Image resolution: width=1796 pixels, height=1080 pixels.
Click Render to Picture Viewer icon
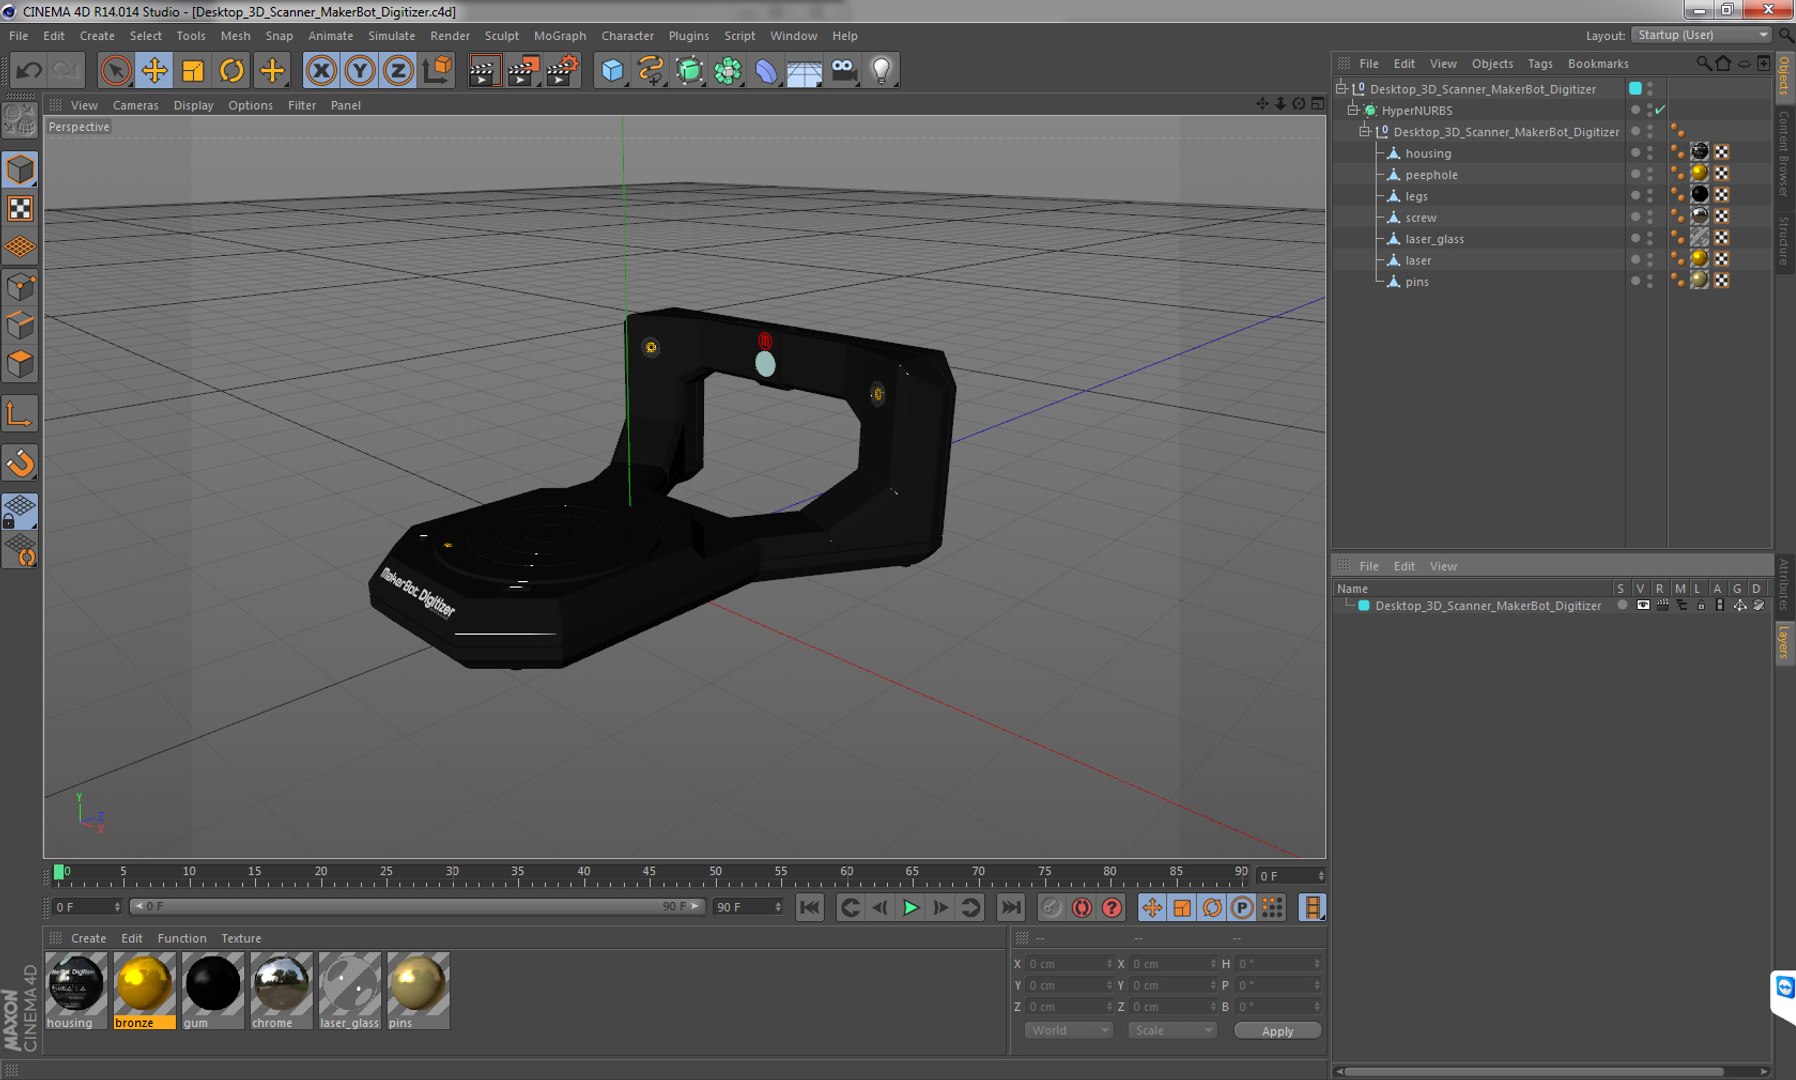point(522,70)
